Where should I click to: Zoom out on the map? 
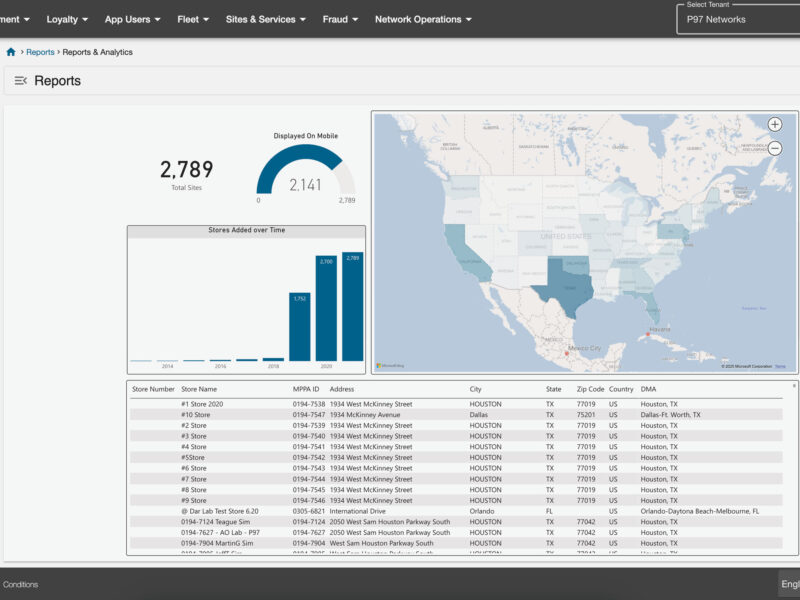point(775,148)
